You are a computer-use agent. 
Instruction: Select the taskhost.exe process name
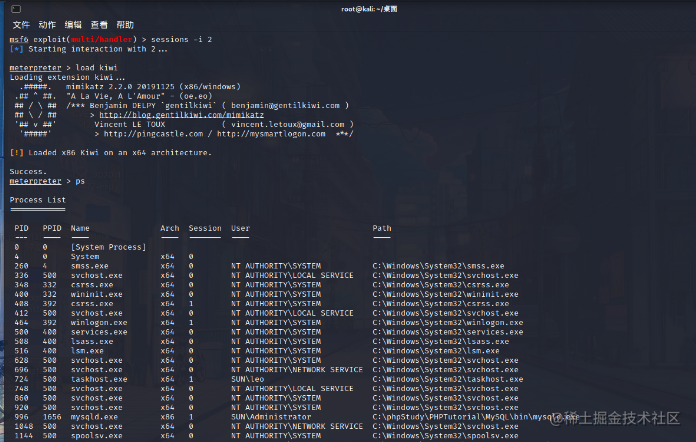[99, 379]
